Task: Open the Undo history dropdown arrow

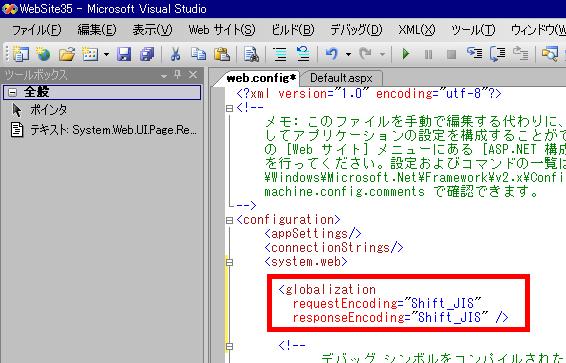Action: 348,55
